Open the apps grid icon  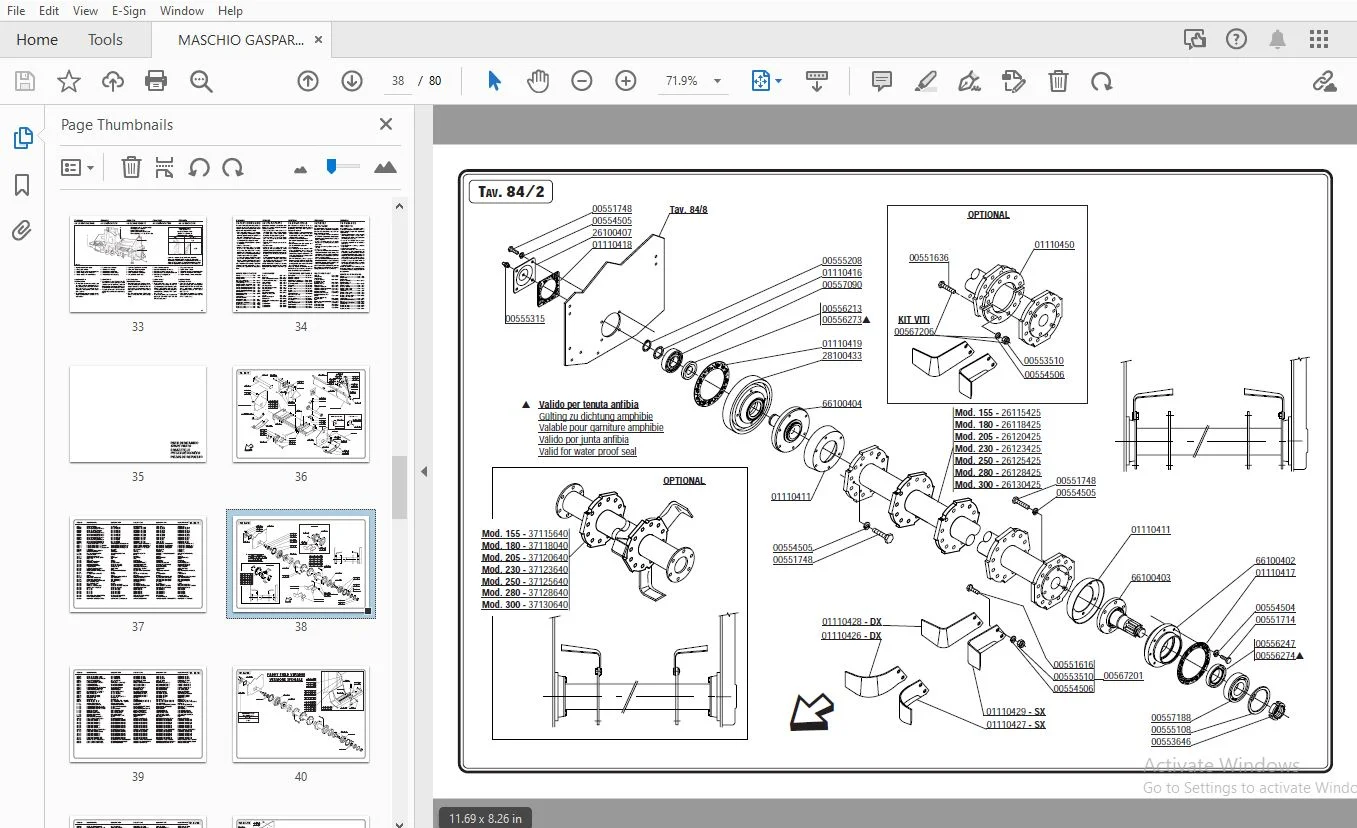(1319, 40)
